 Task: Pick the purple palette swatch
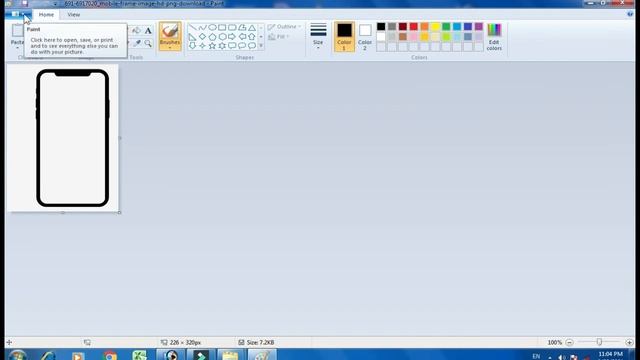(x=479, y=27)
